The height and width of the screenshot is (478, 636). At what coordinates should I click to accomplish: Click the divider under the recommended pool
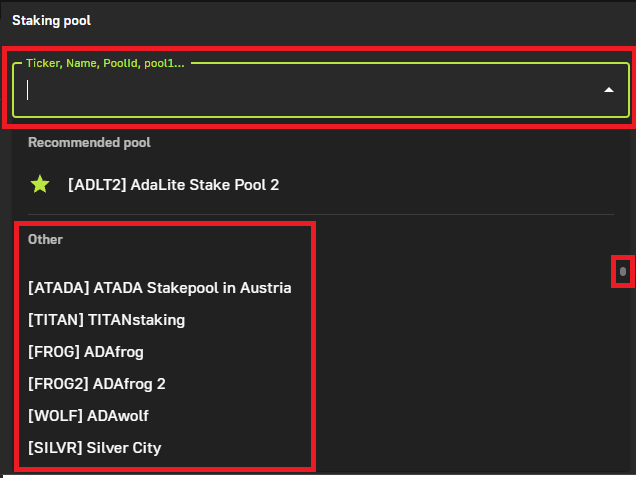click(x=321, y=214)
